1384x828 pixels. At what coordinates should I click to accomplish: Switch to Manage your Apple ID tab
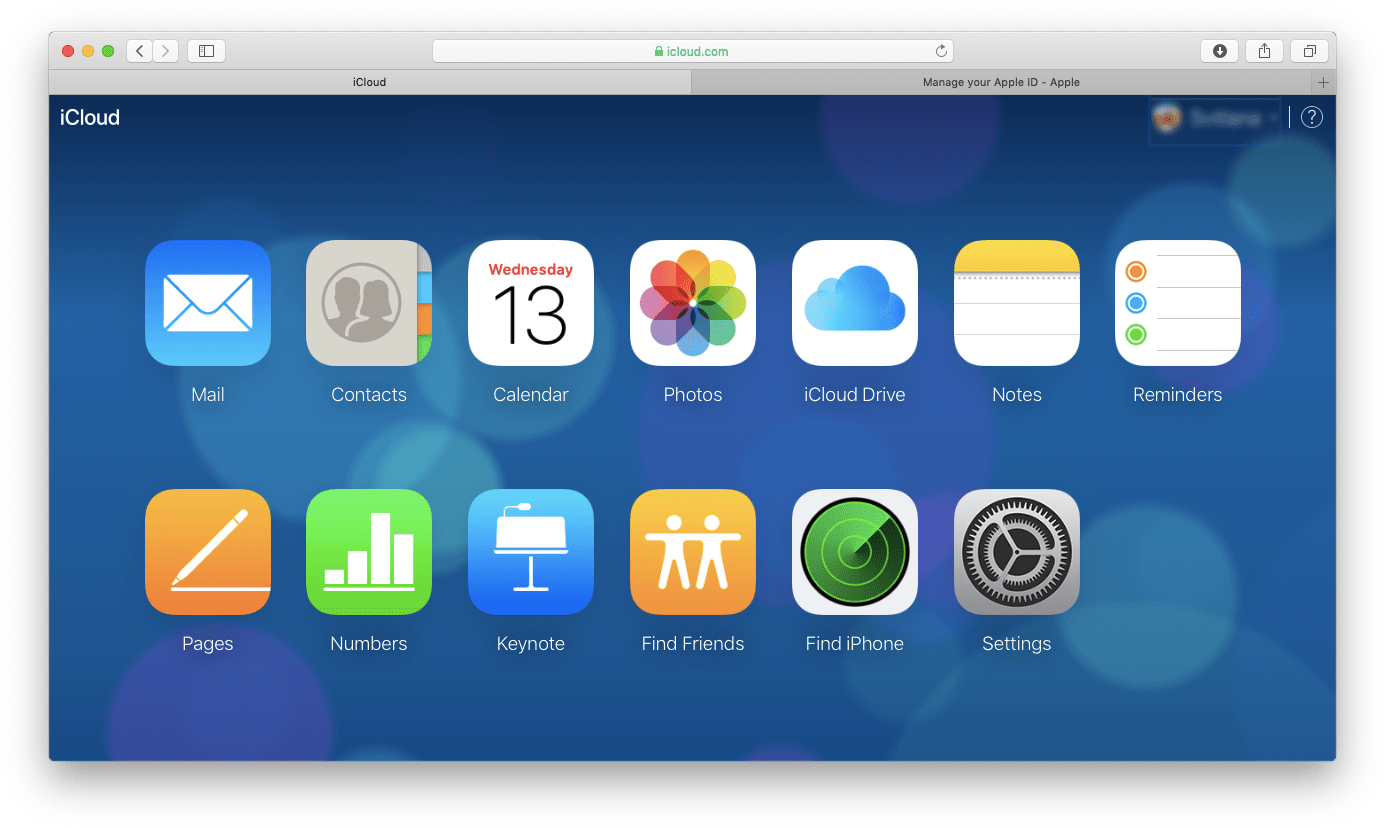[x=1001, y=82]
